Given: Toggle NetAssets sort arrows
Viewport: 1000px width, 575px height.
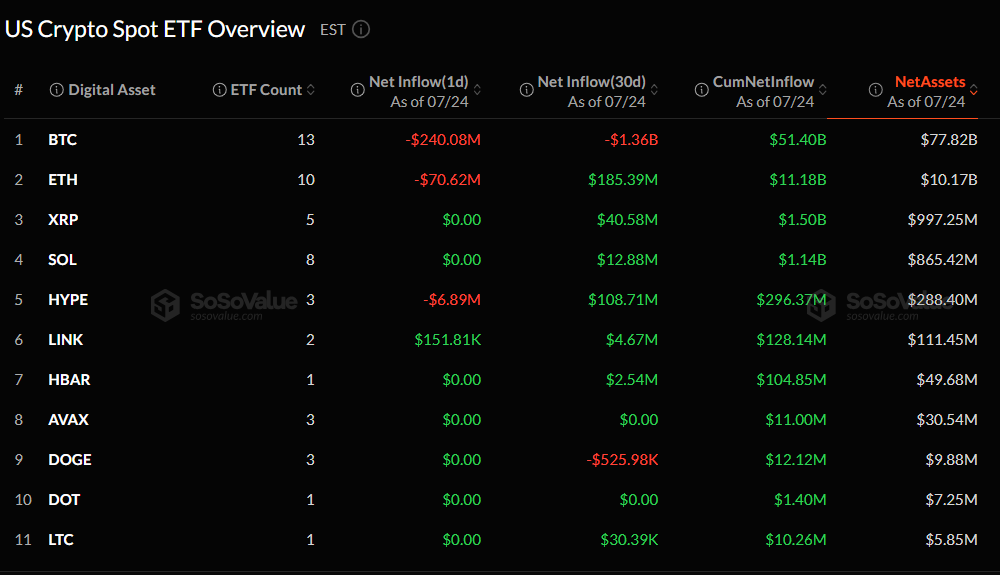Looking at the screenshot, I should click(x=974, y=90).
